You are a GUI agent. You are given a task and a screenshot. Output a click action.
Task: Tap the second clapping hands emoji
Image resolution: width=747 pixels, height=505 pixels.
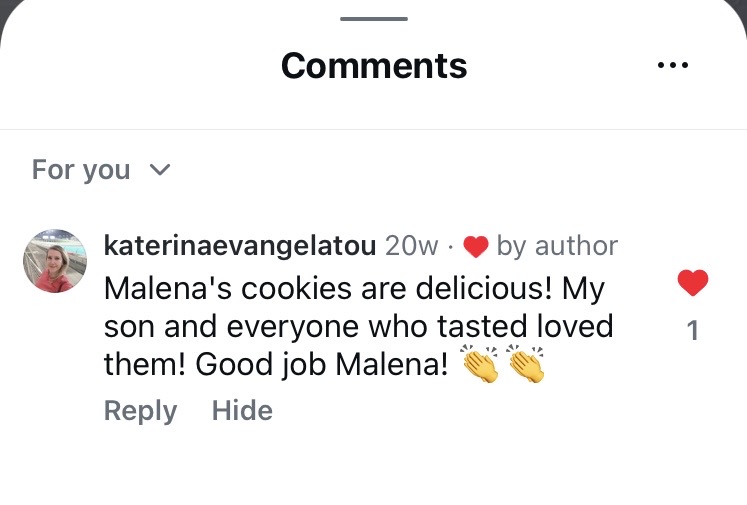(526, 365)
